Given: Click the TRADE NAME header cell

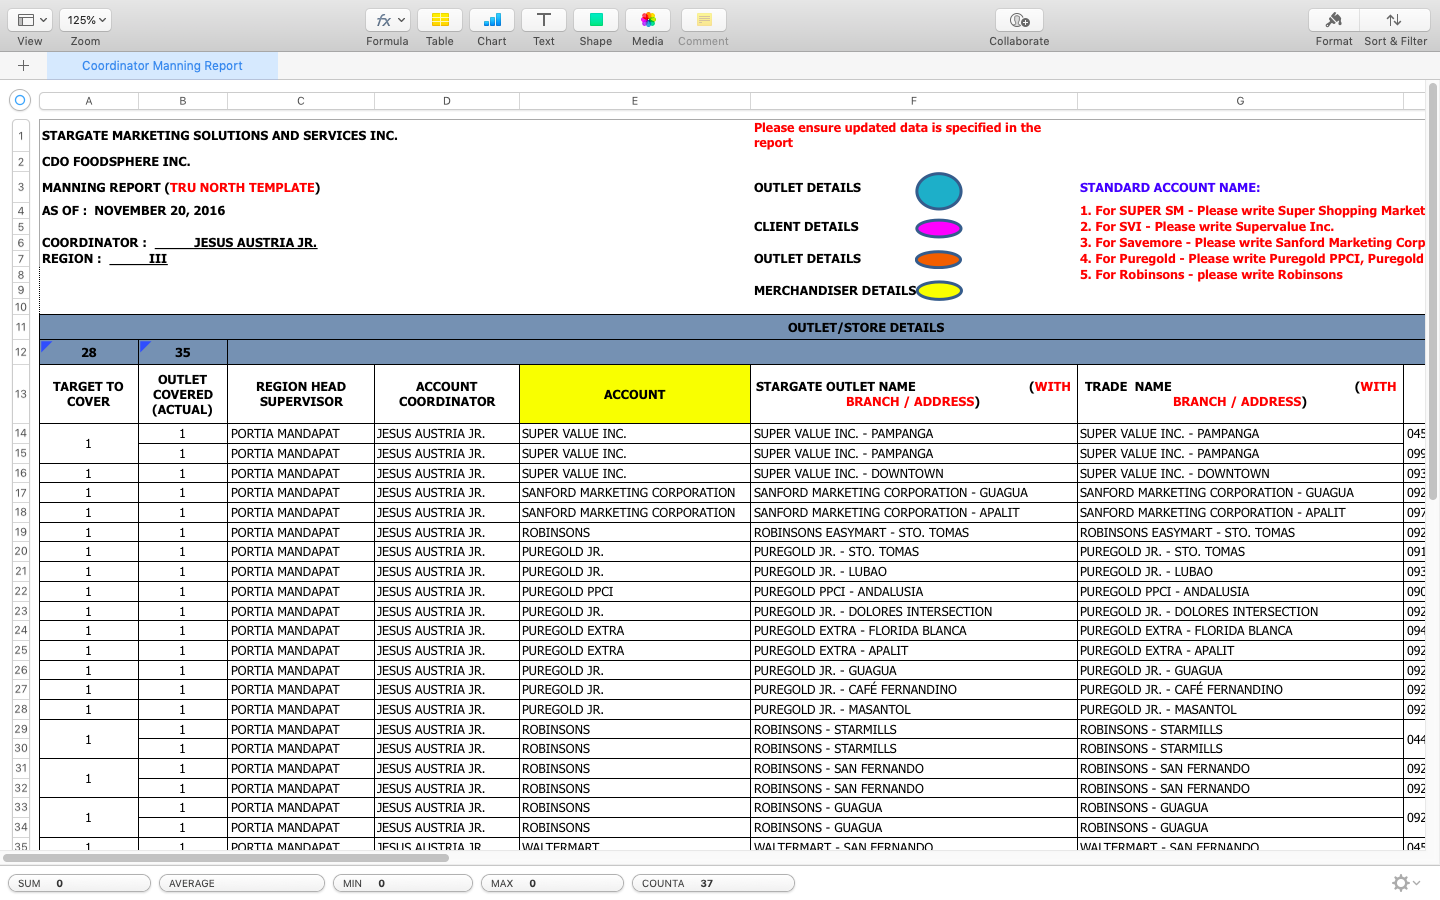Looking at the screenshot, I should coord(1240,394).
